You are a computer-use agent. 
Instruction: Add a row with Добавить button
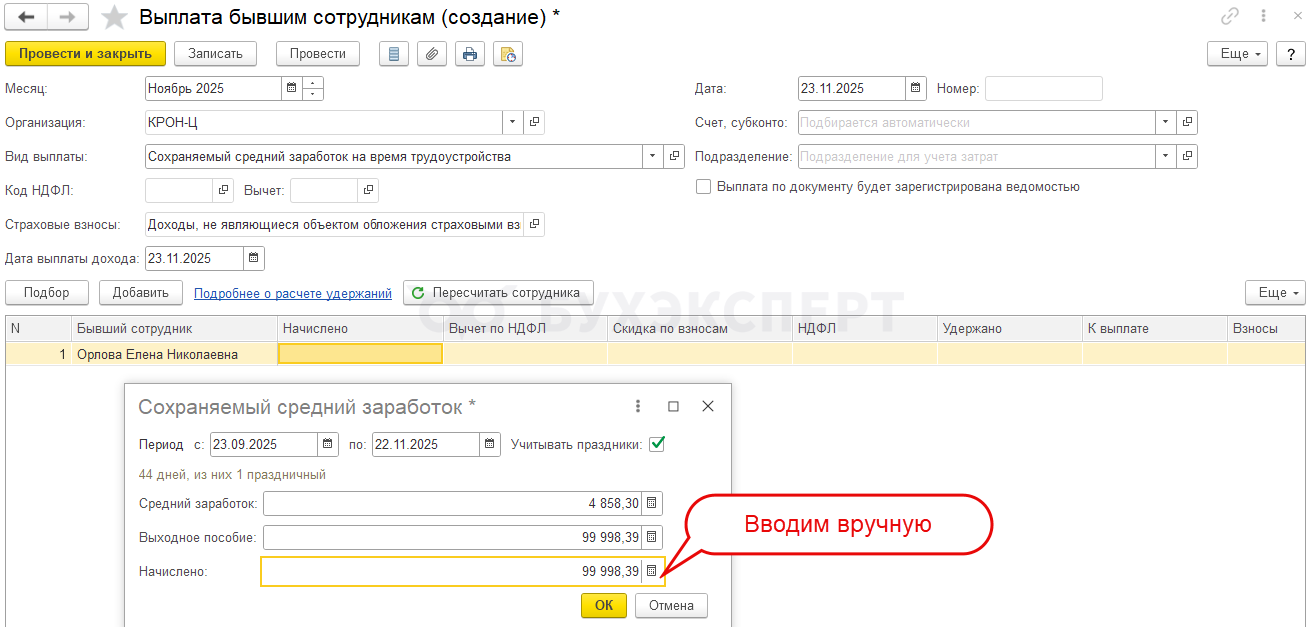[141, 293]
